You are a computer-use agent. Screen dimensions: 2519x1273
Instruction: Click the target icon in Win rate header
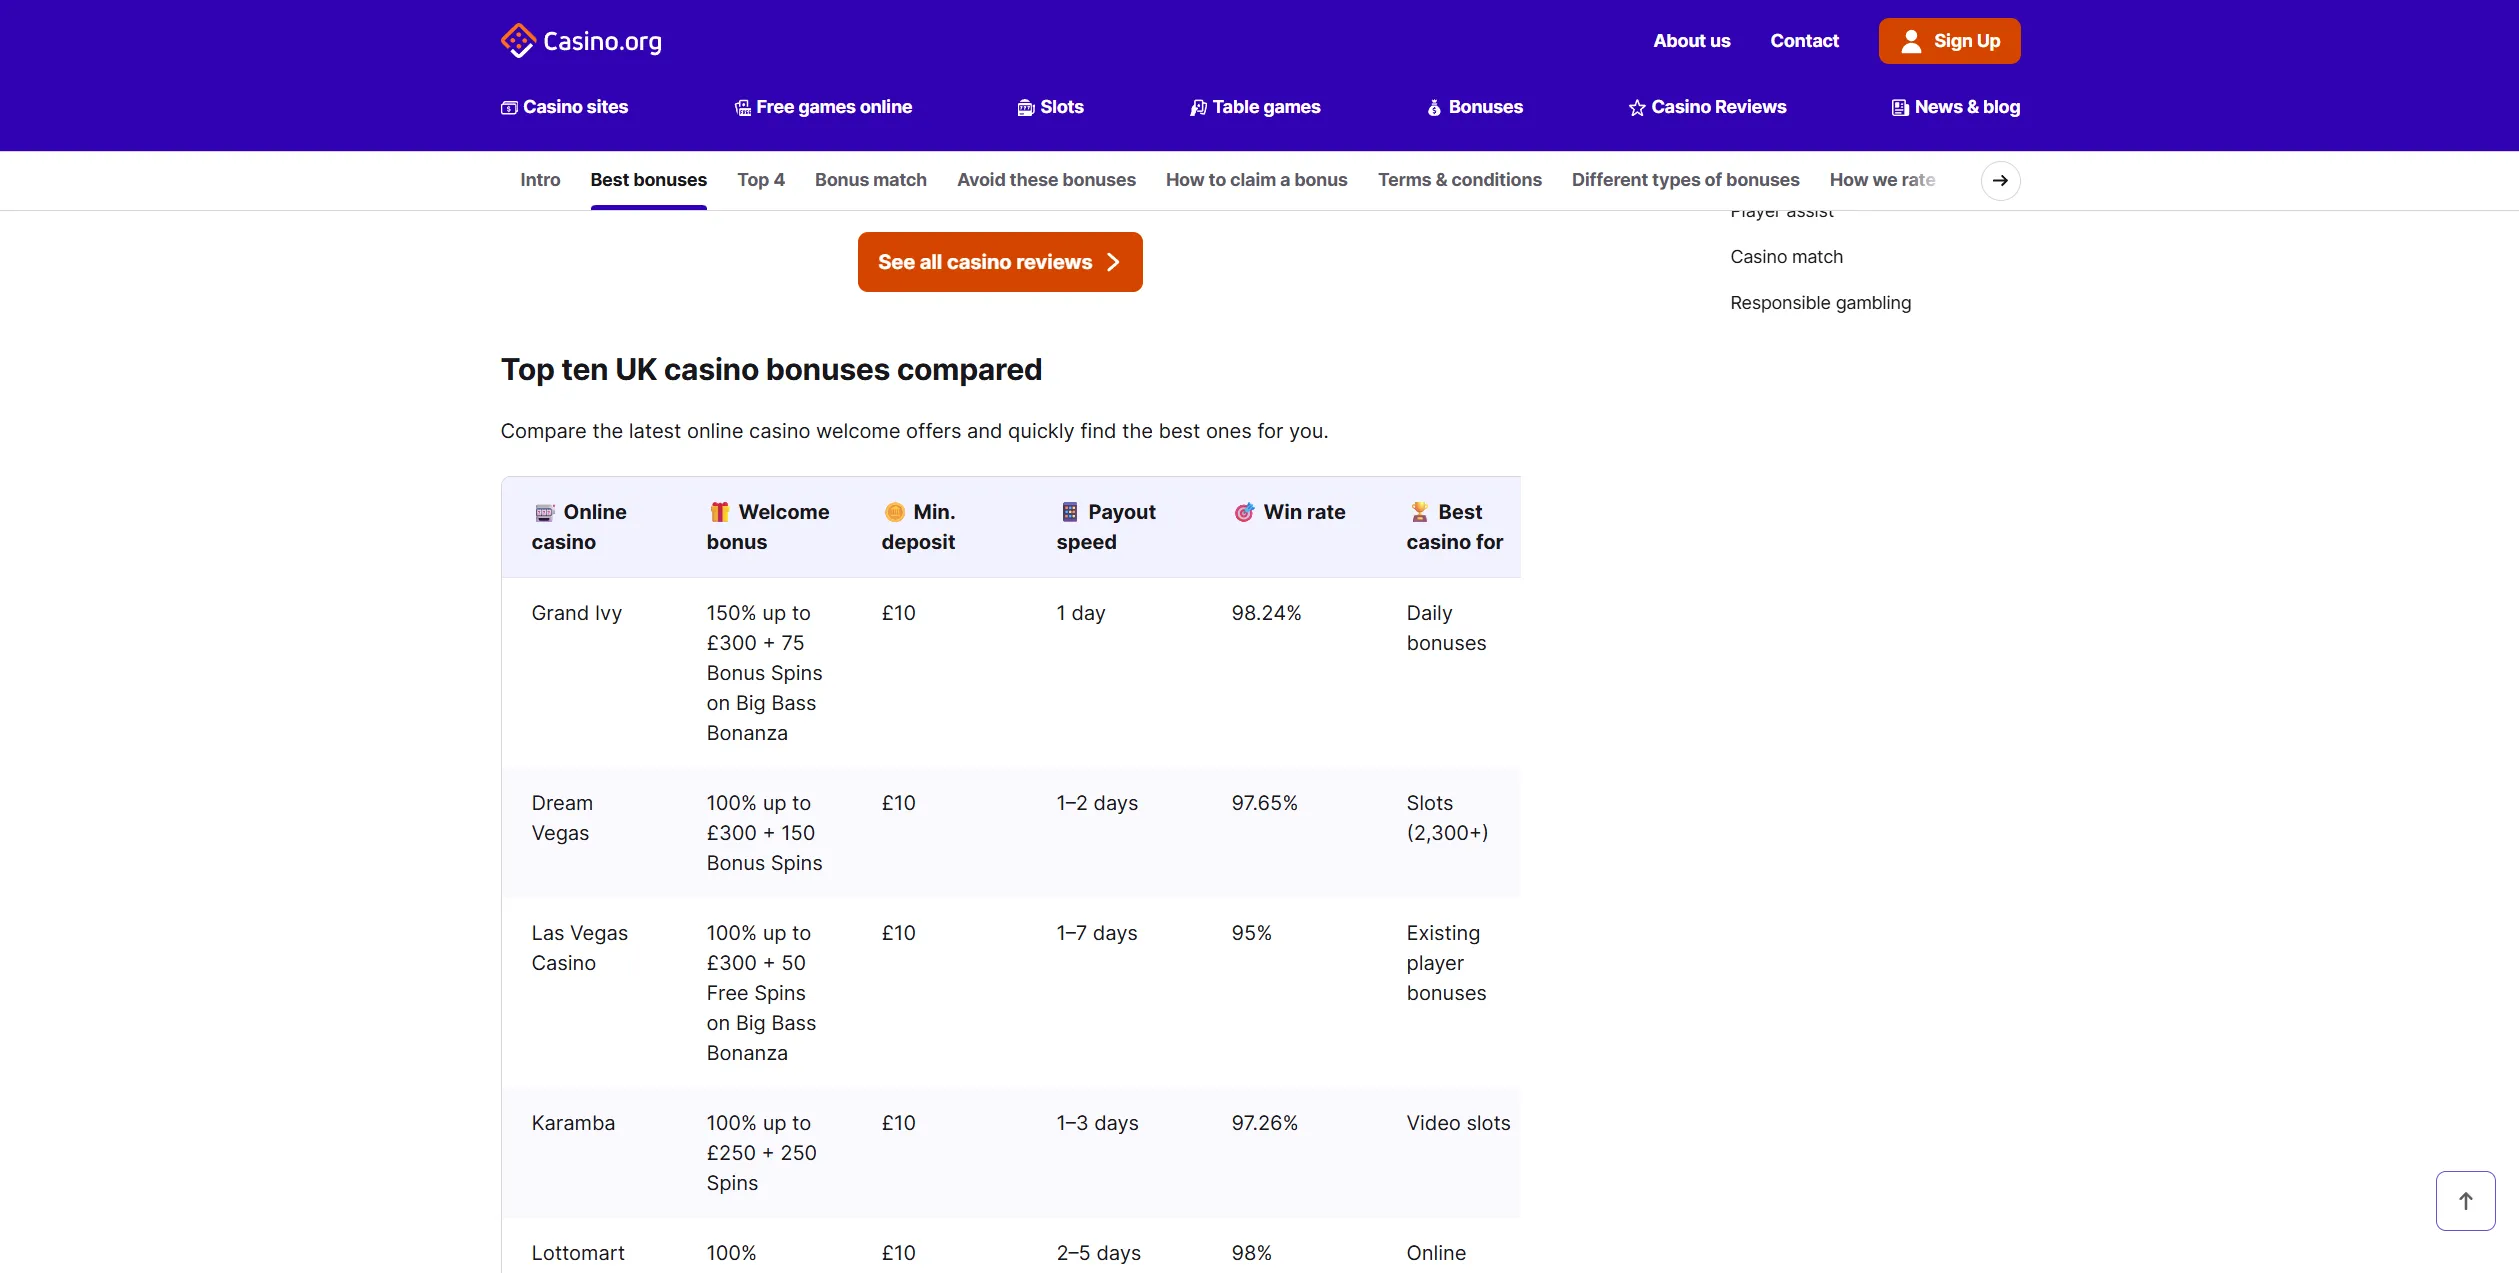click(1244, 513)
